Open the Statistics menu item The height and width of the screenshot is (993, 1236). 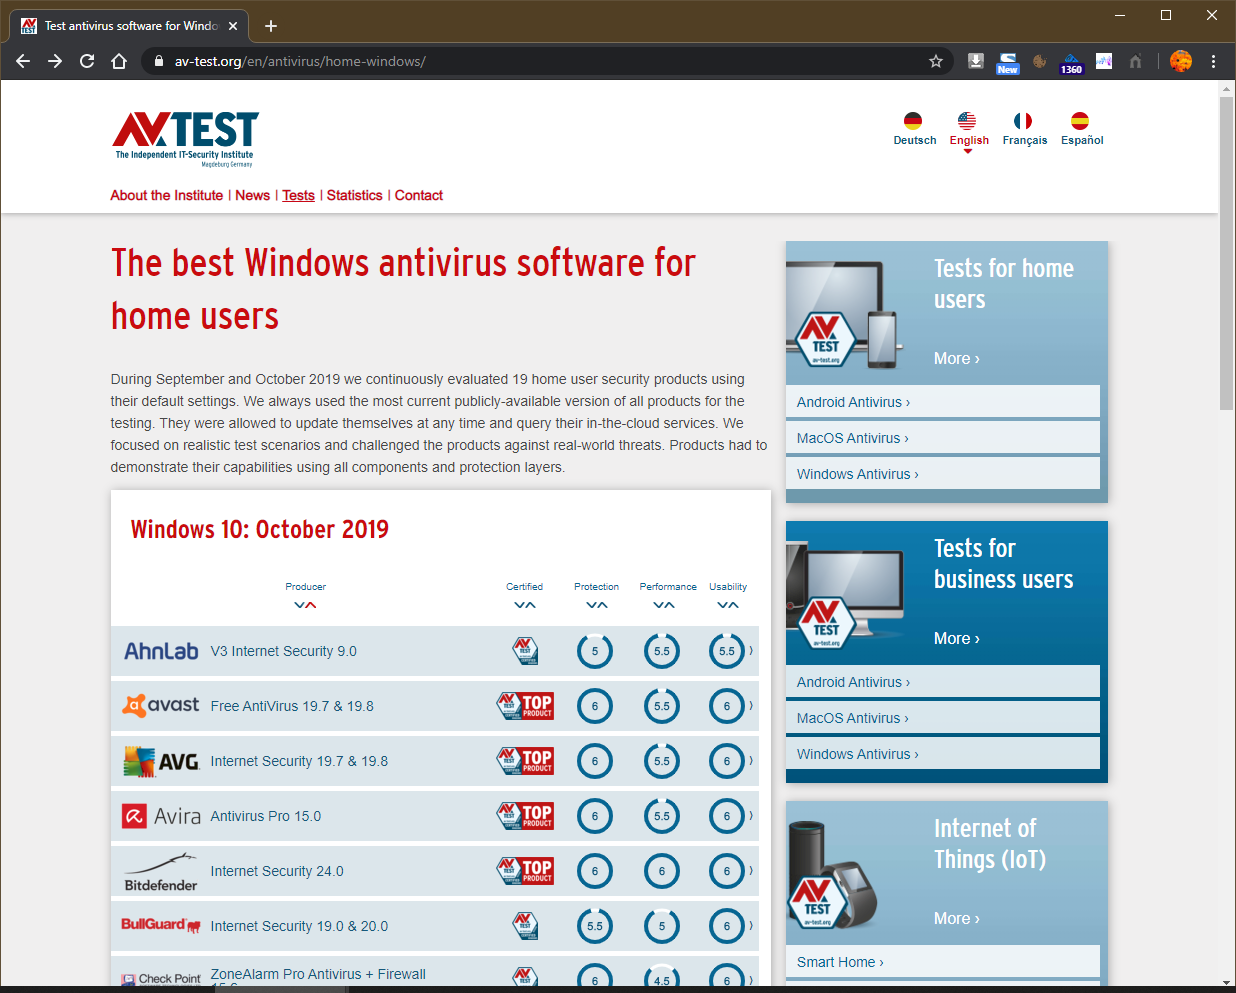(x=355, y=196)
